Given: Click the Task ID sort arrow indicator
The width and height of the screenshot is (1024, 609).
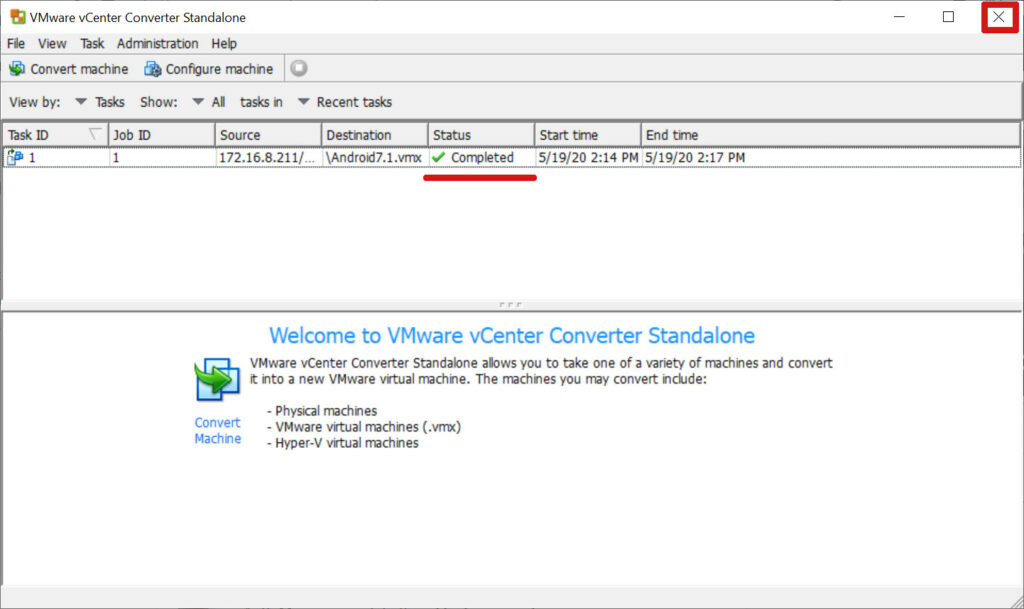Looking at the screenshot, I should pyautogui.click(x=95, y=134).
